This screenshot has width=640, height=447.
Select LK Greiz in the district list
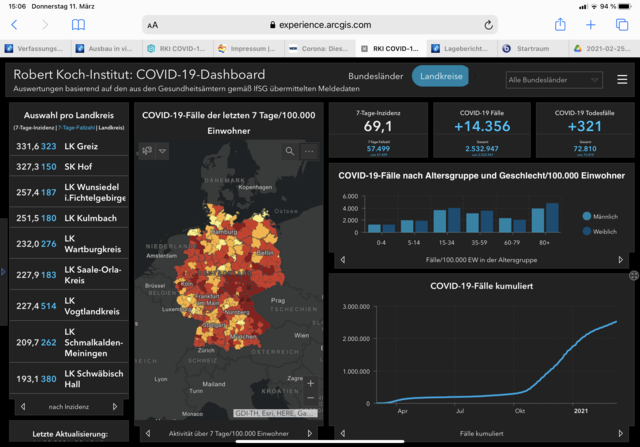pos(68,146)
